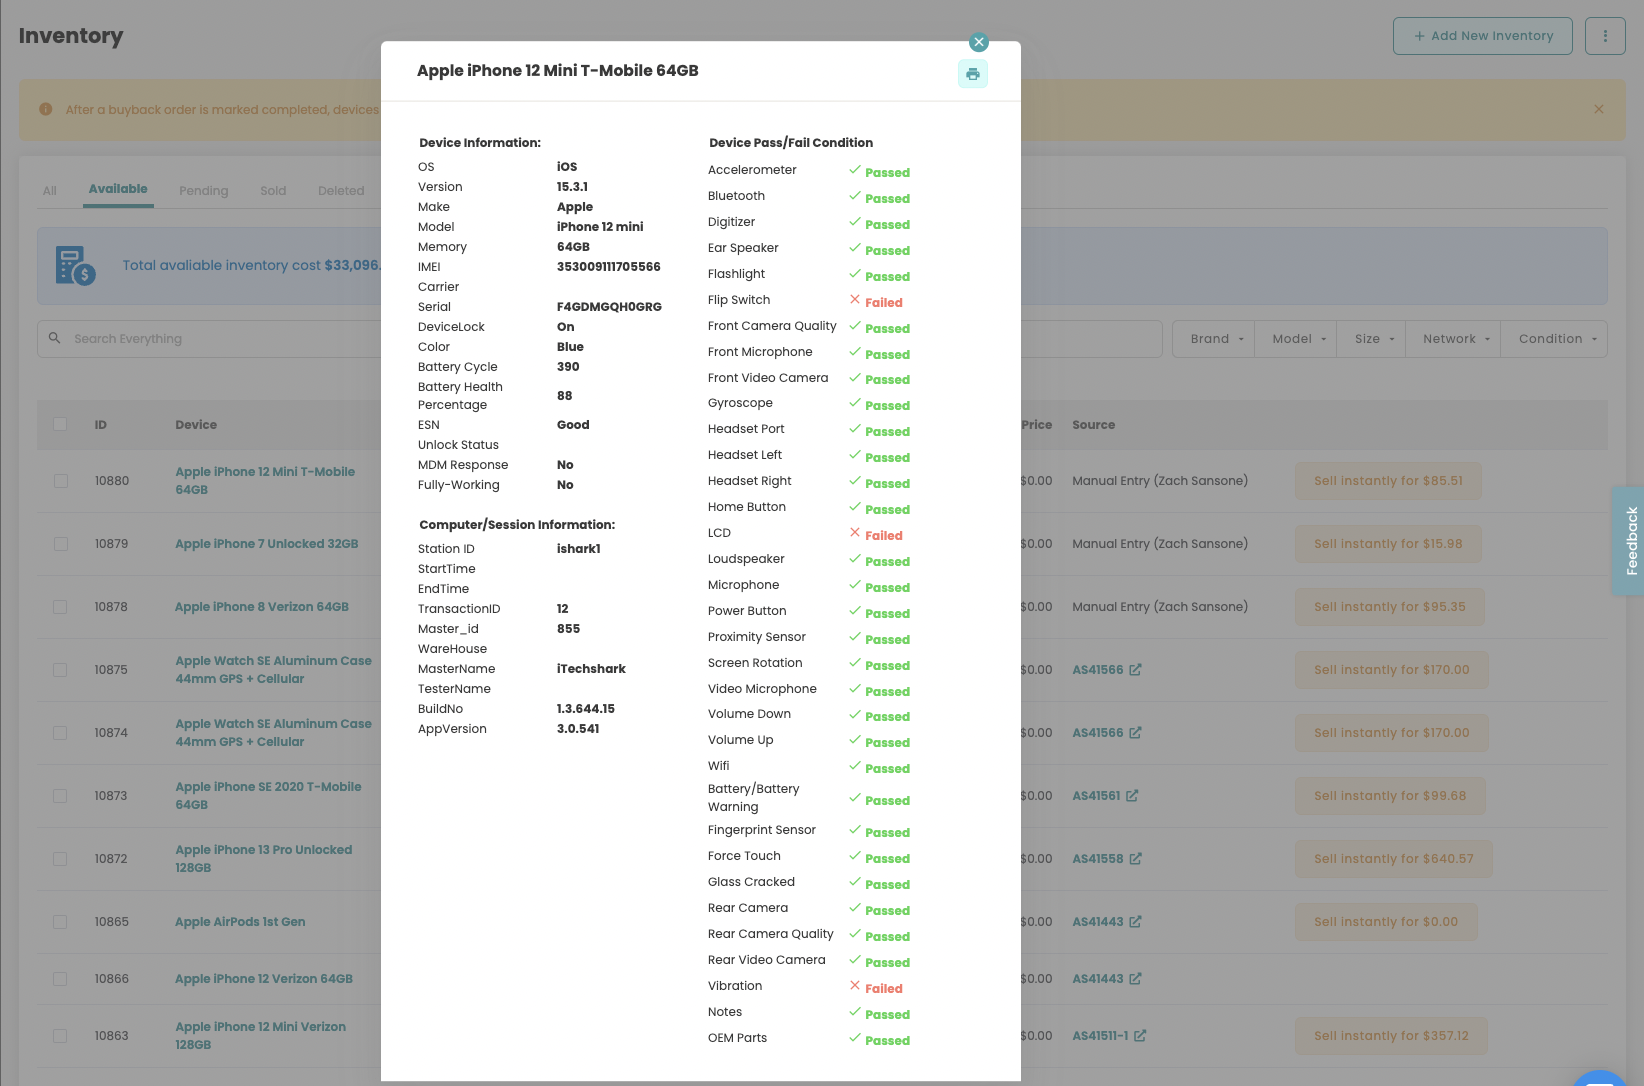Check the box for inventory row 10872

[x=60, y=859]
